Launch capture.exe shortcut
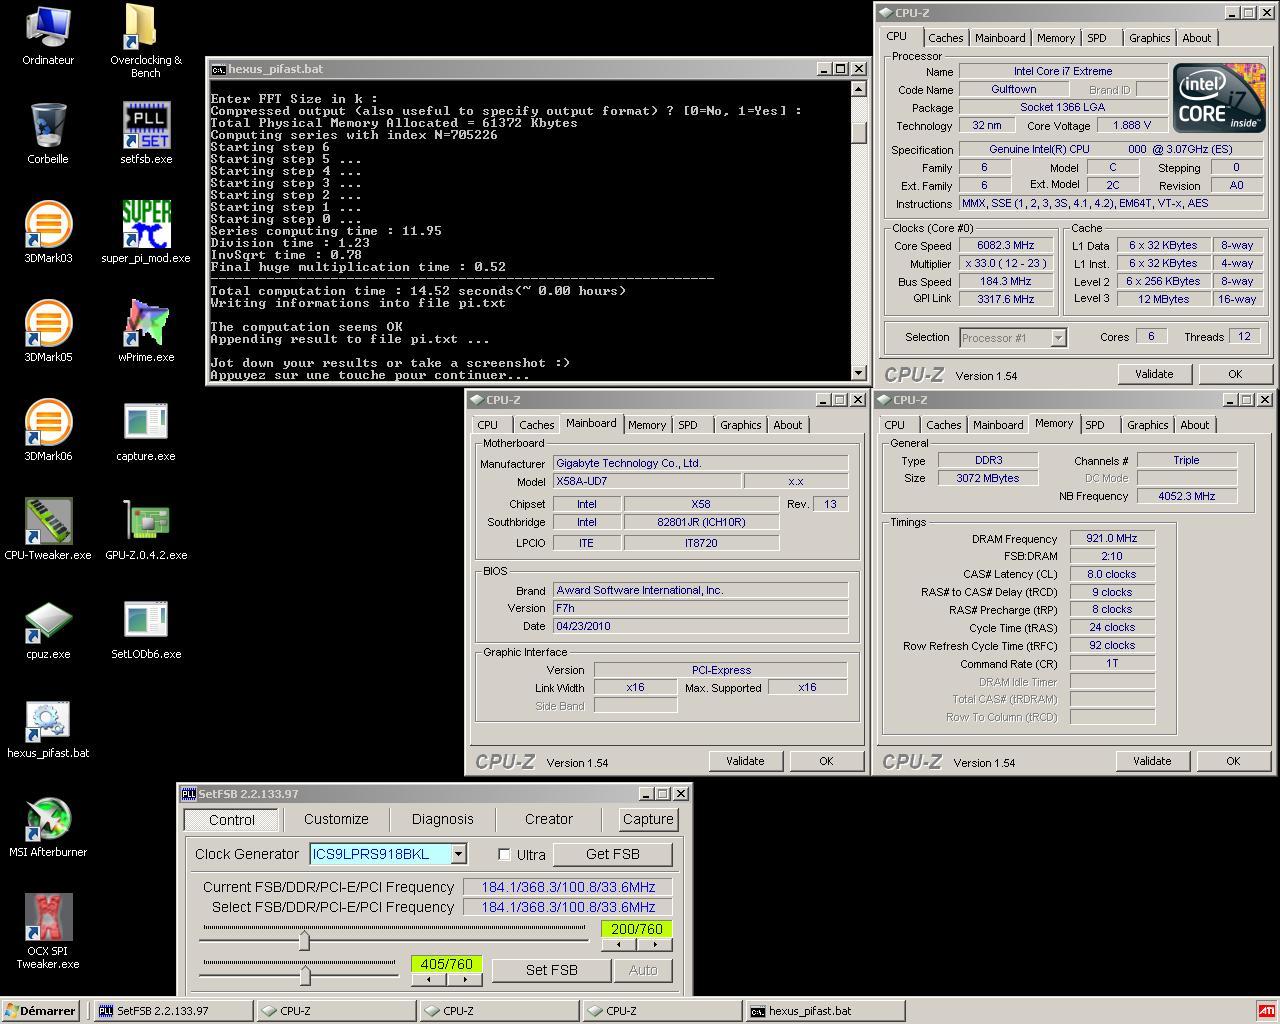The image size is (1280, 1024). coord(146,430)
